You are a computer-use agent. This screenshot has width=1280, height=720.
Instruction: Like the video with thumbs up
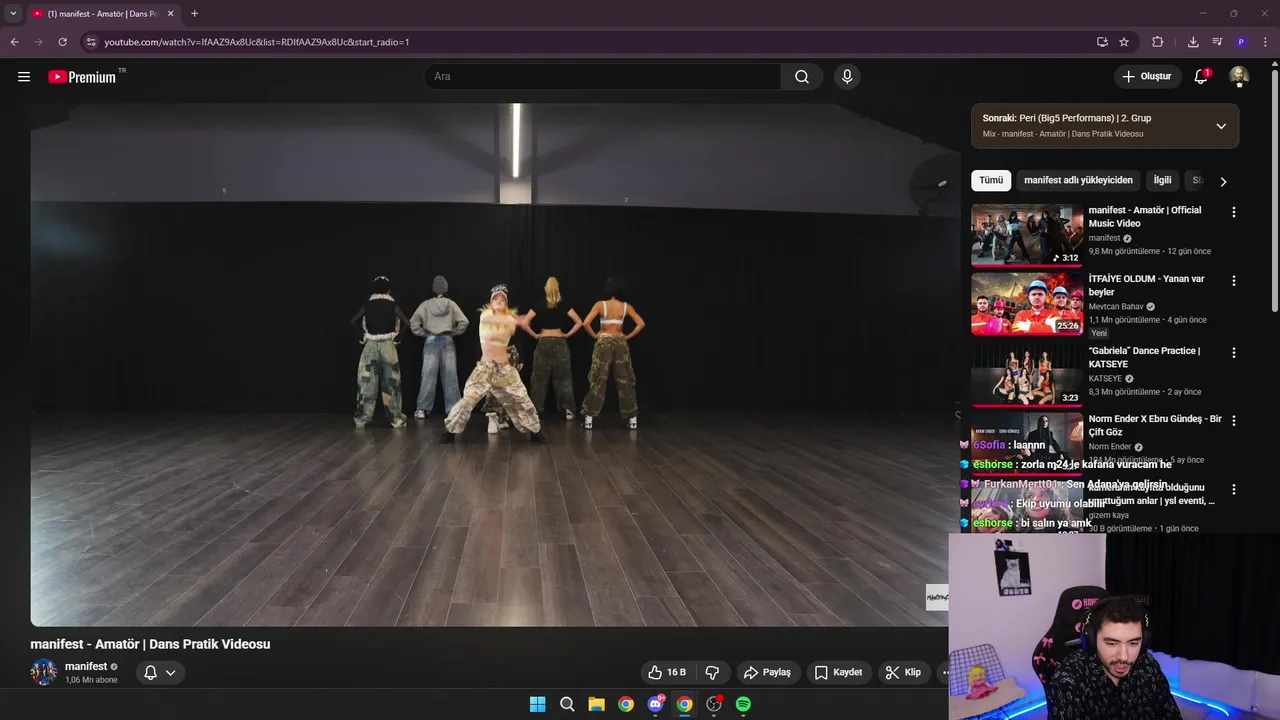click(x=667, y=672)
